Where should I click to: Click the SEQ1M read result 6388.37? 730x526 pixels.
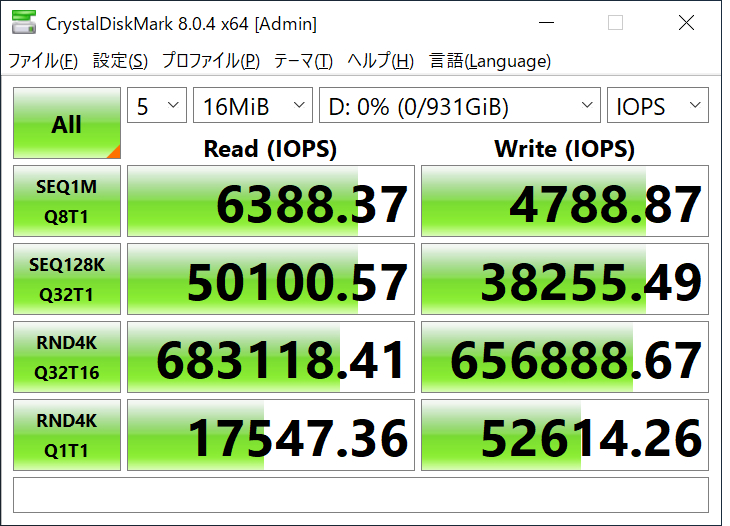(270, 201)
